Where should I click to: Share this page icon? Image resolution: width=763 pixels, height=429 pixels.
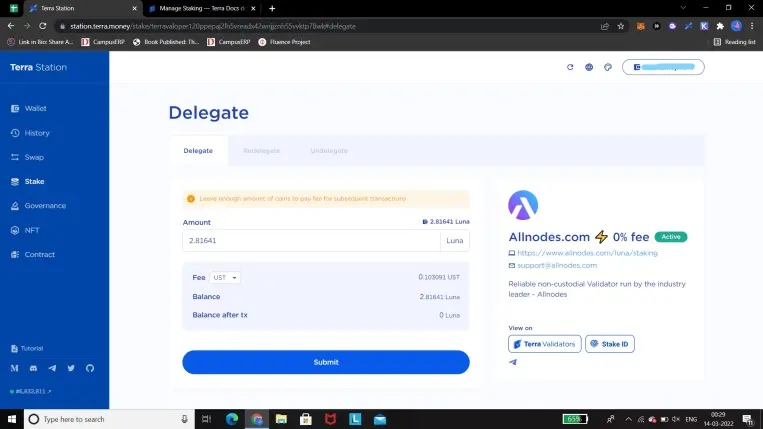pyautogui.click(x=605, y=26)
